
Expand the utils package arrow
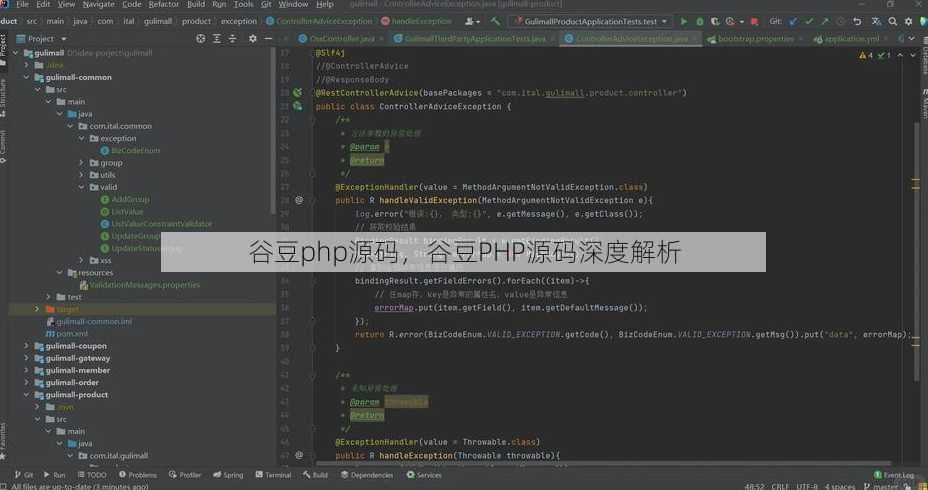click(x=82, y=175)
